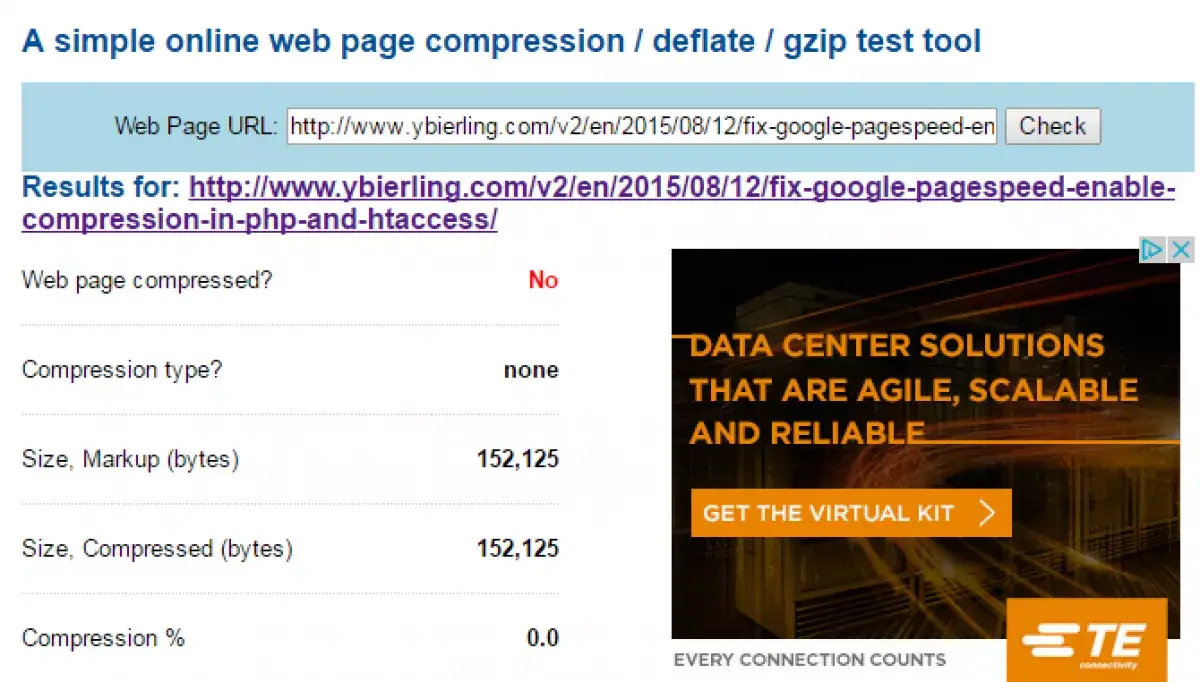
Task: Click the GET THE VIRTUAL KIT button
Action: click(x=851, y=513)
